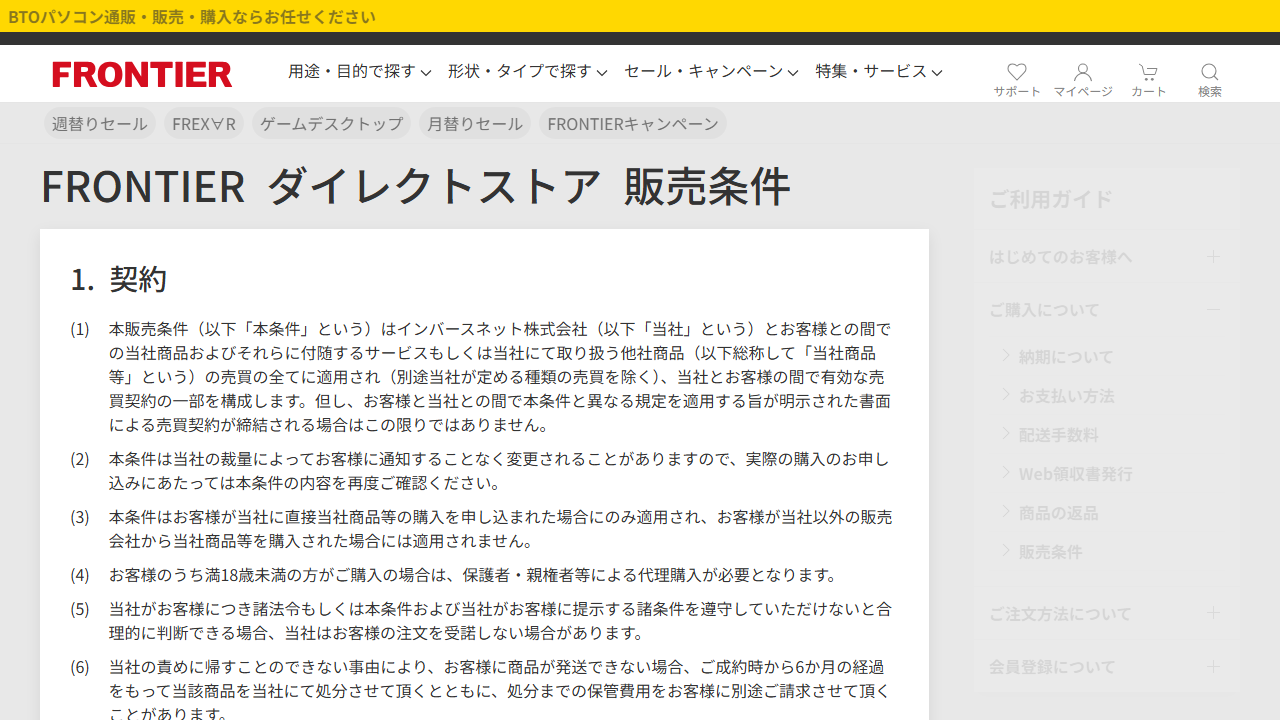Click the ご利用ガイド heading
Screen dimensions: 1280x720
point(1051,199)
